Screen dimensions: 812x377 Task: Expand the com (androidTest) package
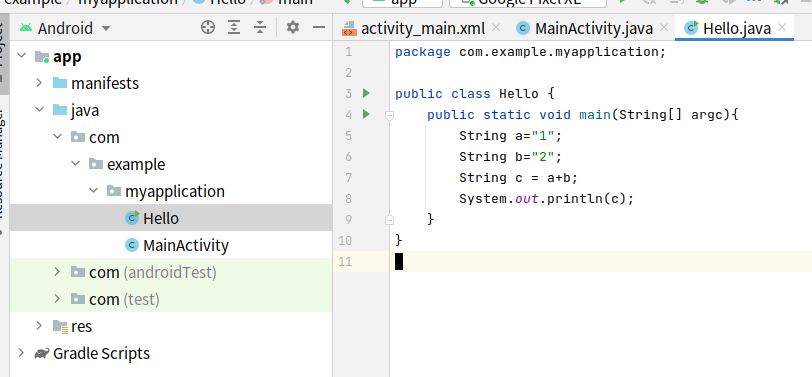coord(57,271)
